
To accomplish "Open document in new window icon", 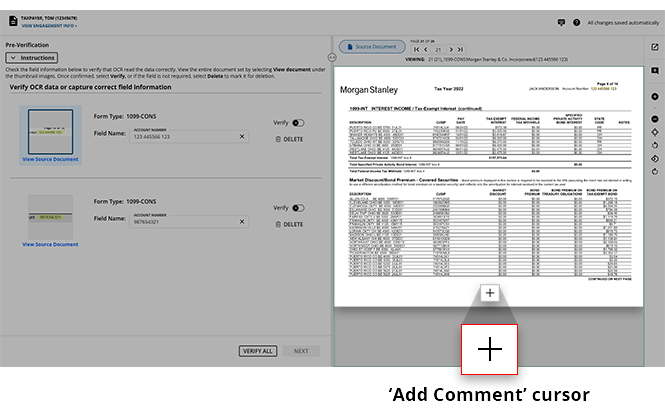I will pyautogui.click(x=654, y=47).
